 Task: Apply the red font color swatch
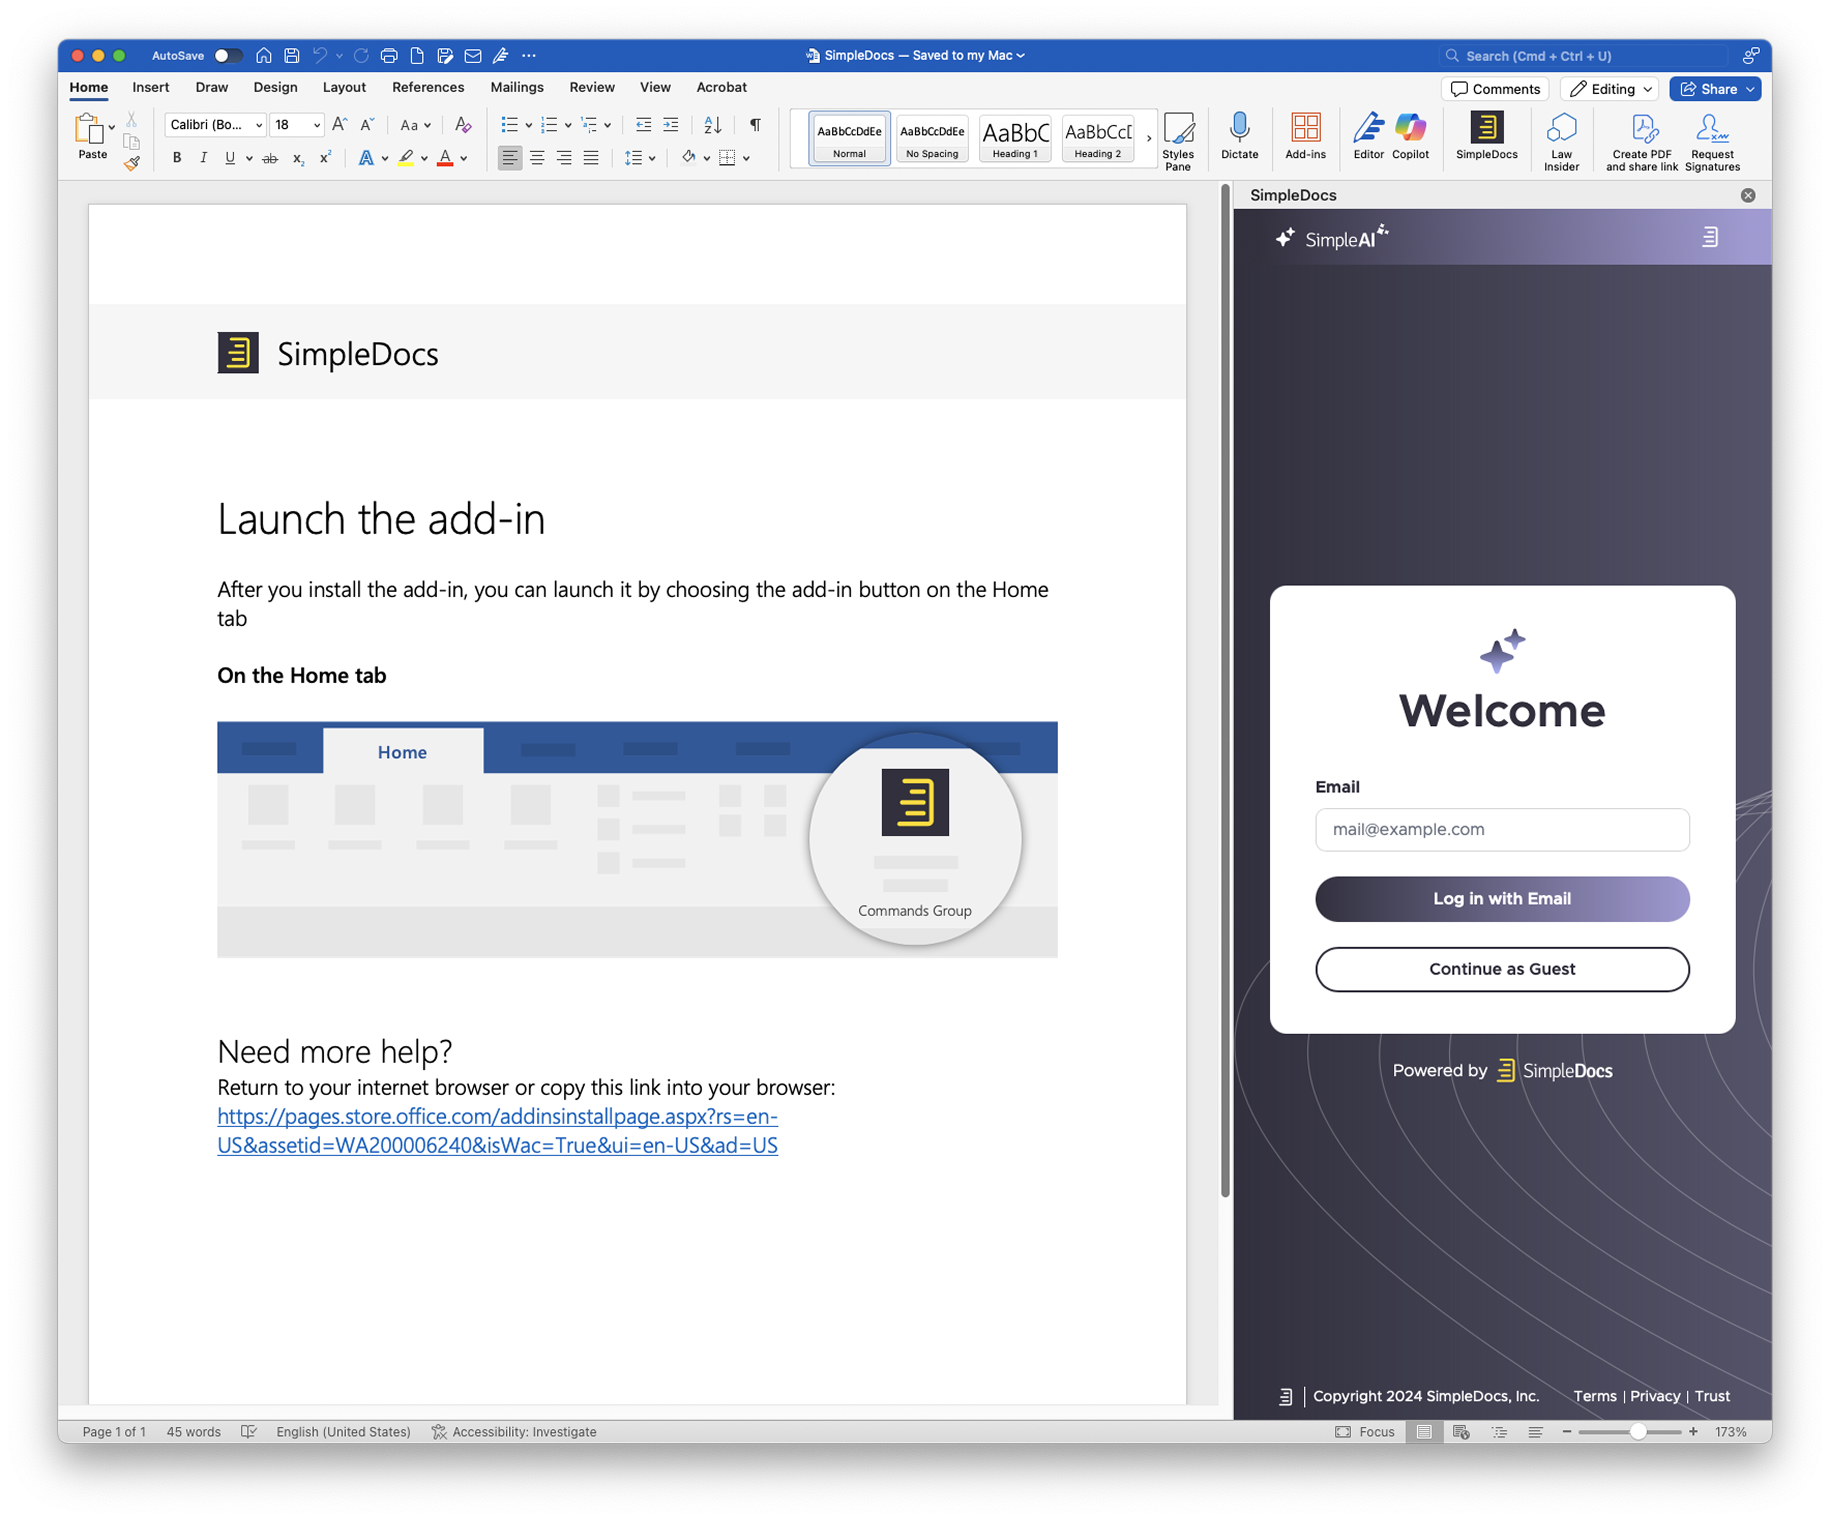click(445, 158)
